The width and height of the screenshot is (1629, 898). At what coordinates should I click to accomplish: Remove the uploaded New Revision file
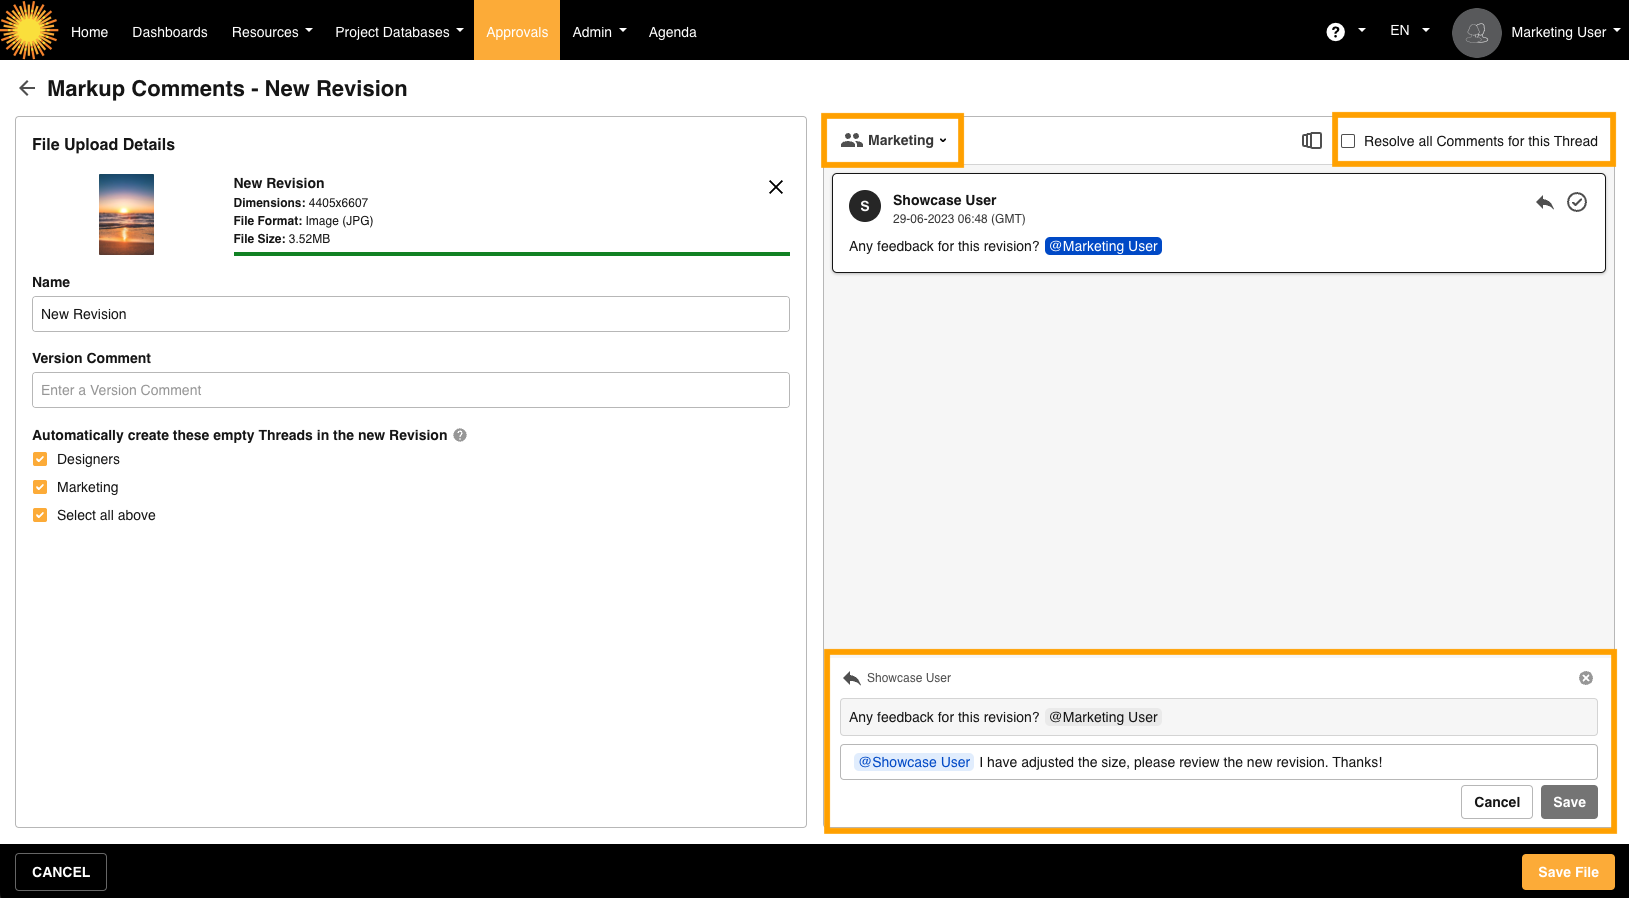tap(775, 187)
